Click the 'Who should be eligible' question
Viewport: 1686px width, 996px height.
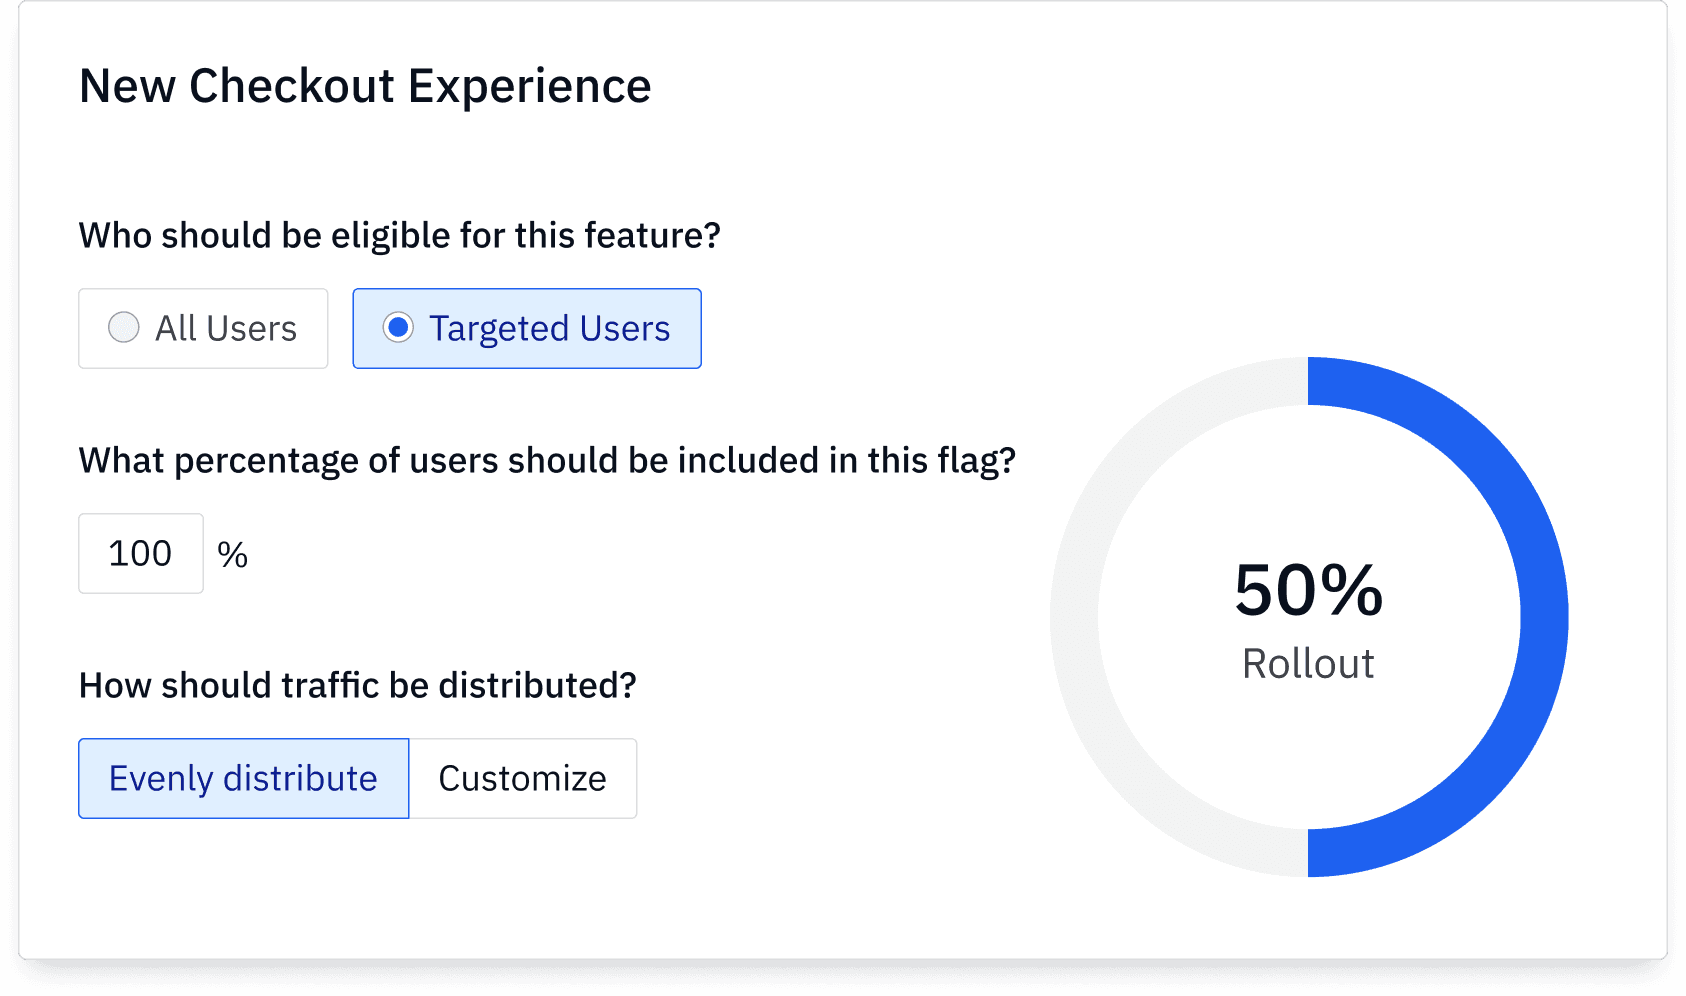point(399,236)
